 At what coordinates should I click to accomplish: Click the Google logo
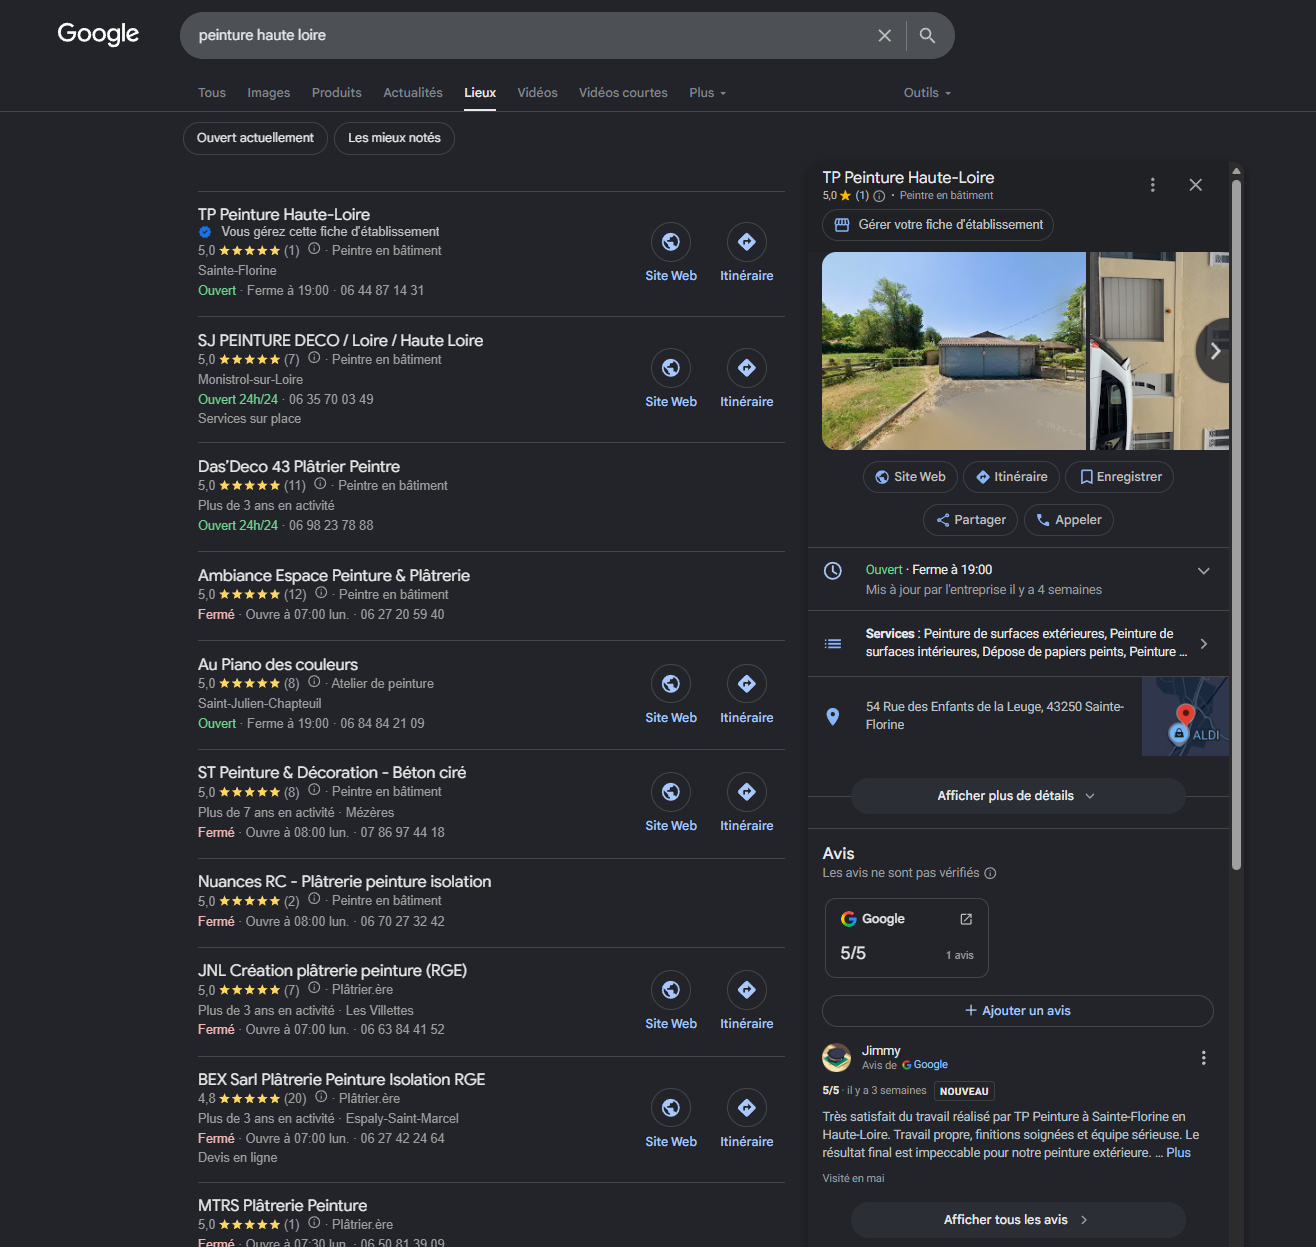(x=98, y=34)
